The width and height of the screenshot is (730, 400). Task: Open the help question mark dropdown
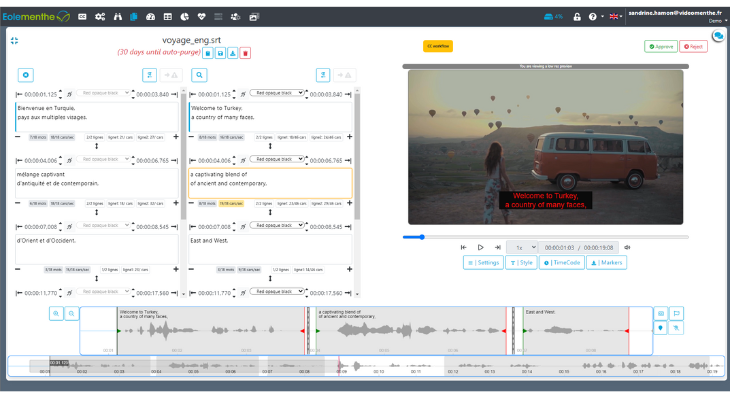(x=595, y=17)
